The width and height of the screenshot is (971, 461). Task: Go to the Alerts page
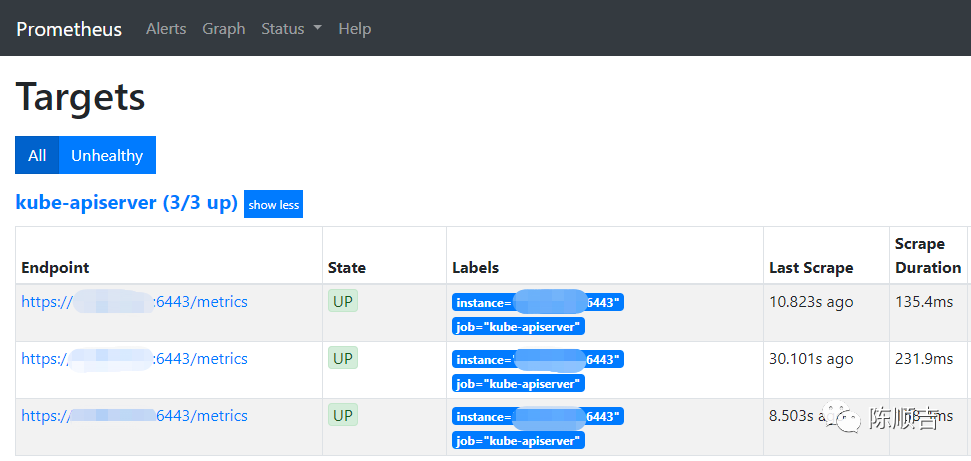pos(166,29)
